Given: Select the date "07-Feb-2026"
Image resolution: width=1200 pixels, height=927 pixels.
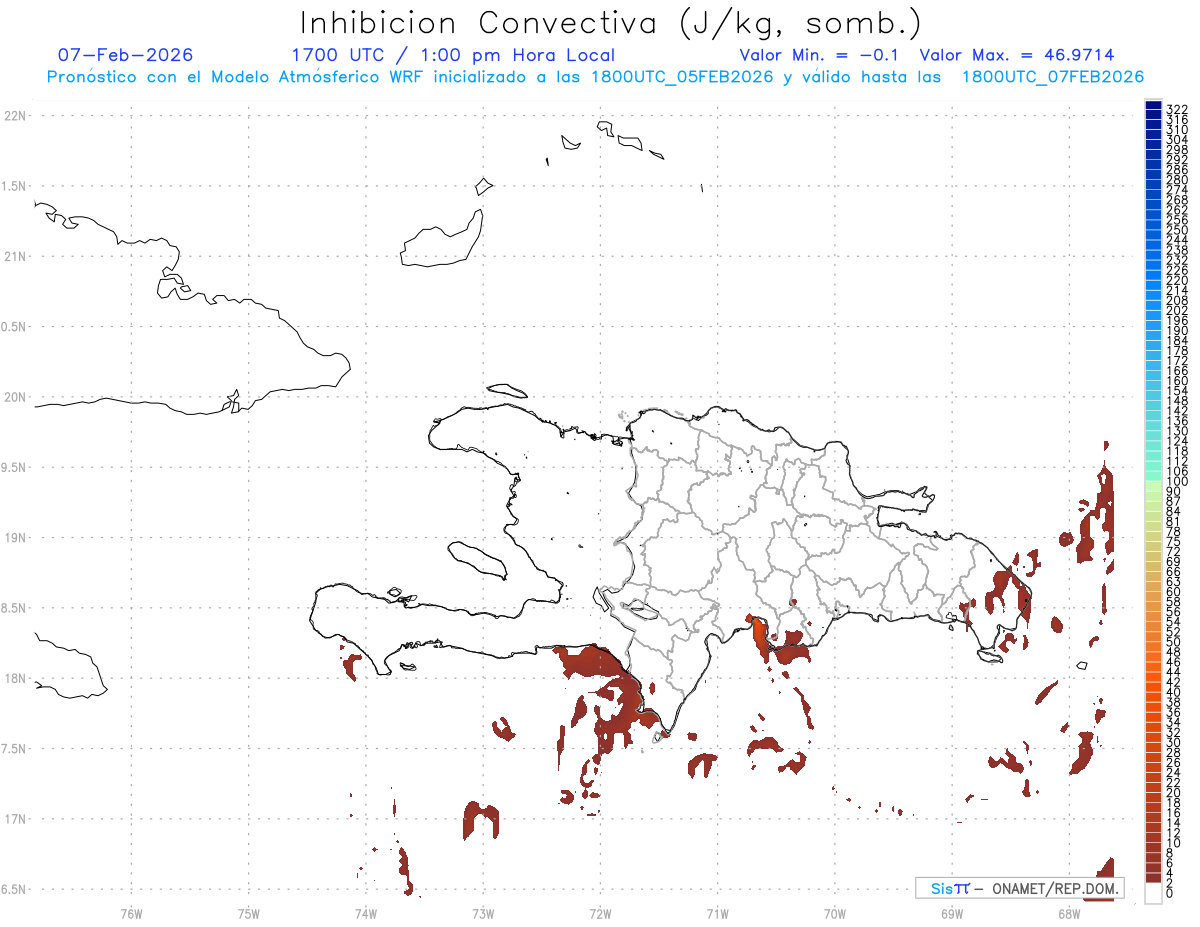Looking at the screenshot, I should tap(126, 55).
